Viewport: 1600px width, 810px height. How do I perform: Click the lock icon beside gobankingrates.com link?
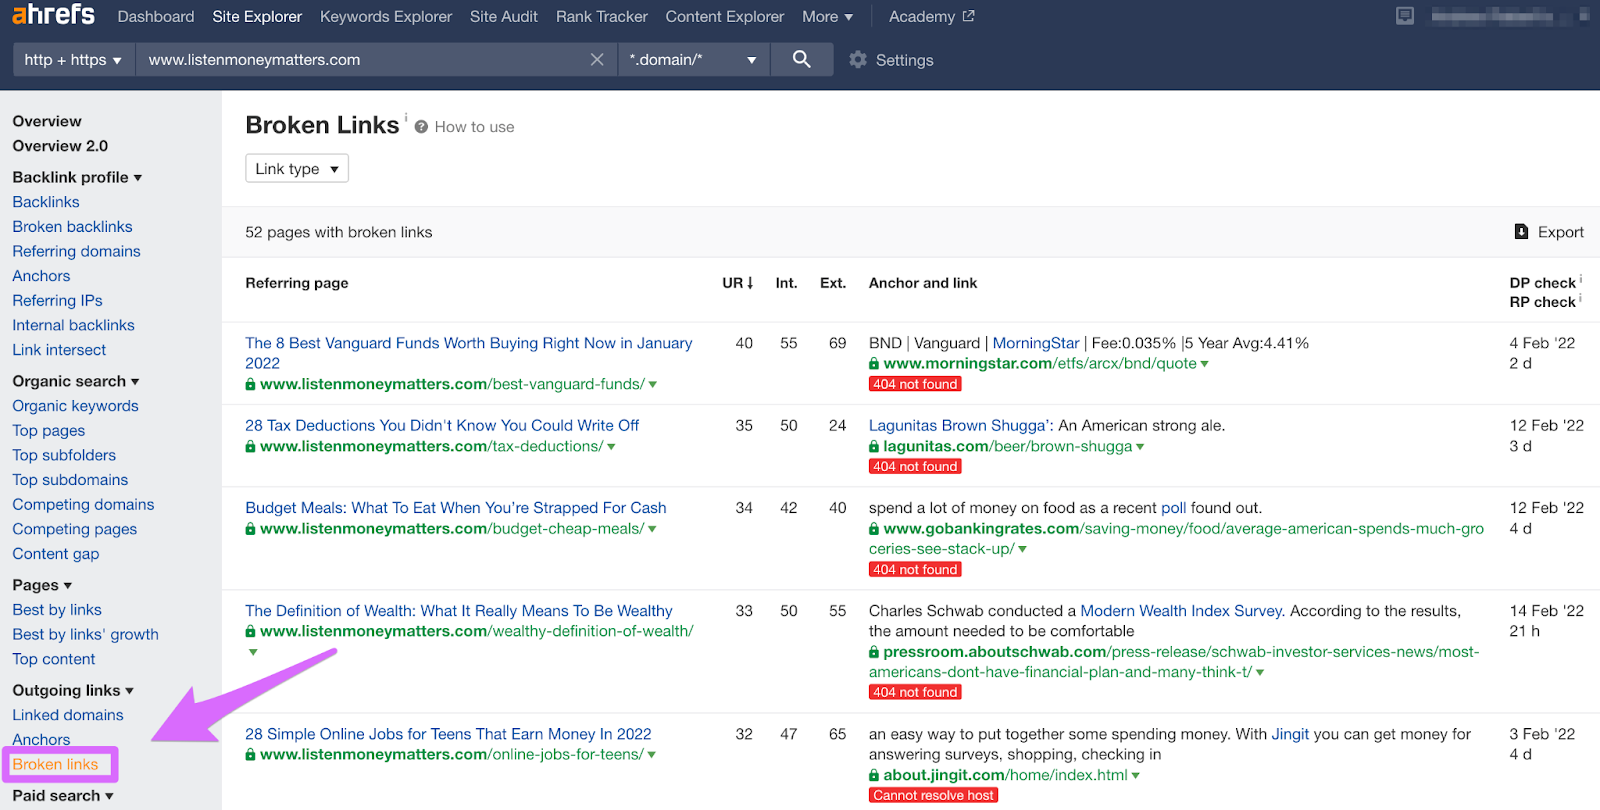coord(874,529)
